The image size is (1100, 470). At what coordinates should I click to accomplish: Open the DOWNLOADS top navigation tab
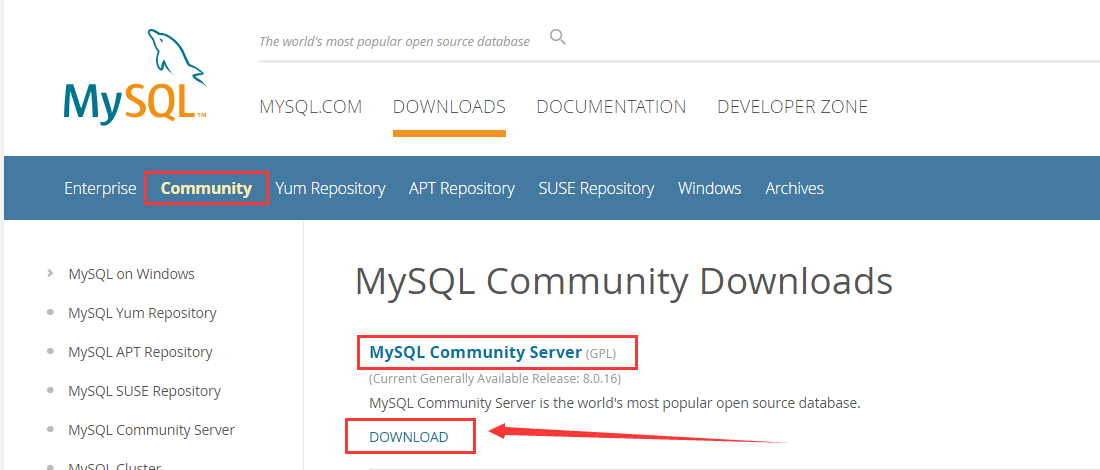click(x=449, y=107)
